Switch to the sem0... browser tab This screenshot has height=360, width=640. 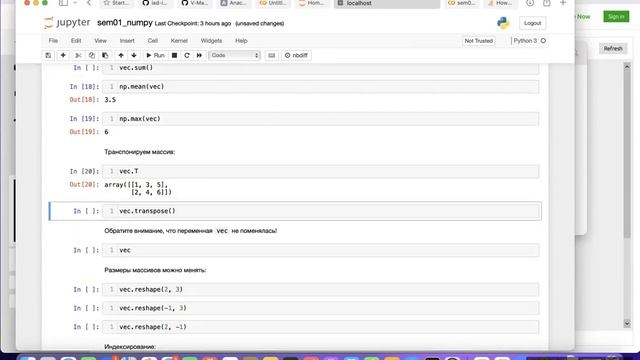click(462, 3)
